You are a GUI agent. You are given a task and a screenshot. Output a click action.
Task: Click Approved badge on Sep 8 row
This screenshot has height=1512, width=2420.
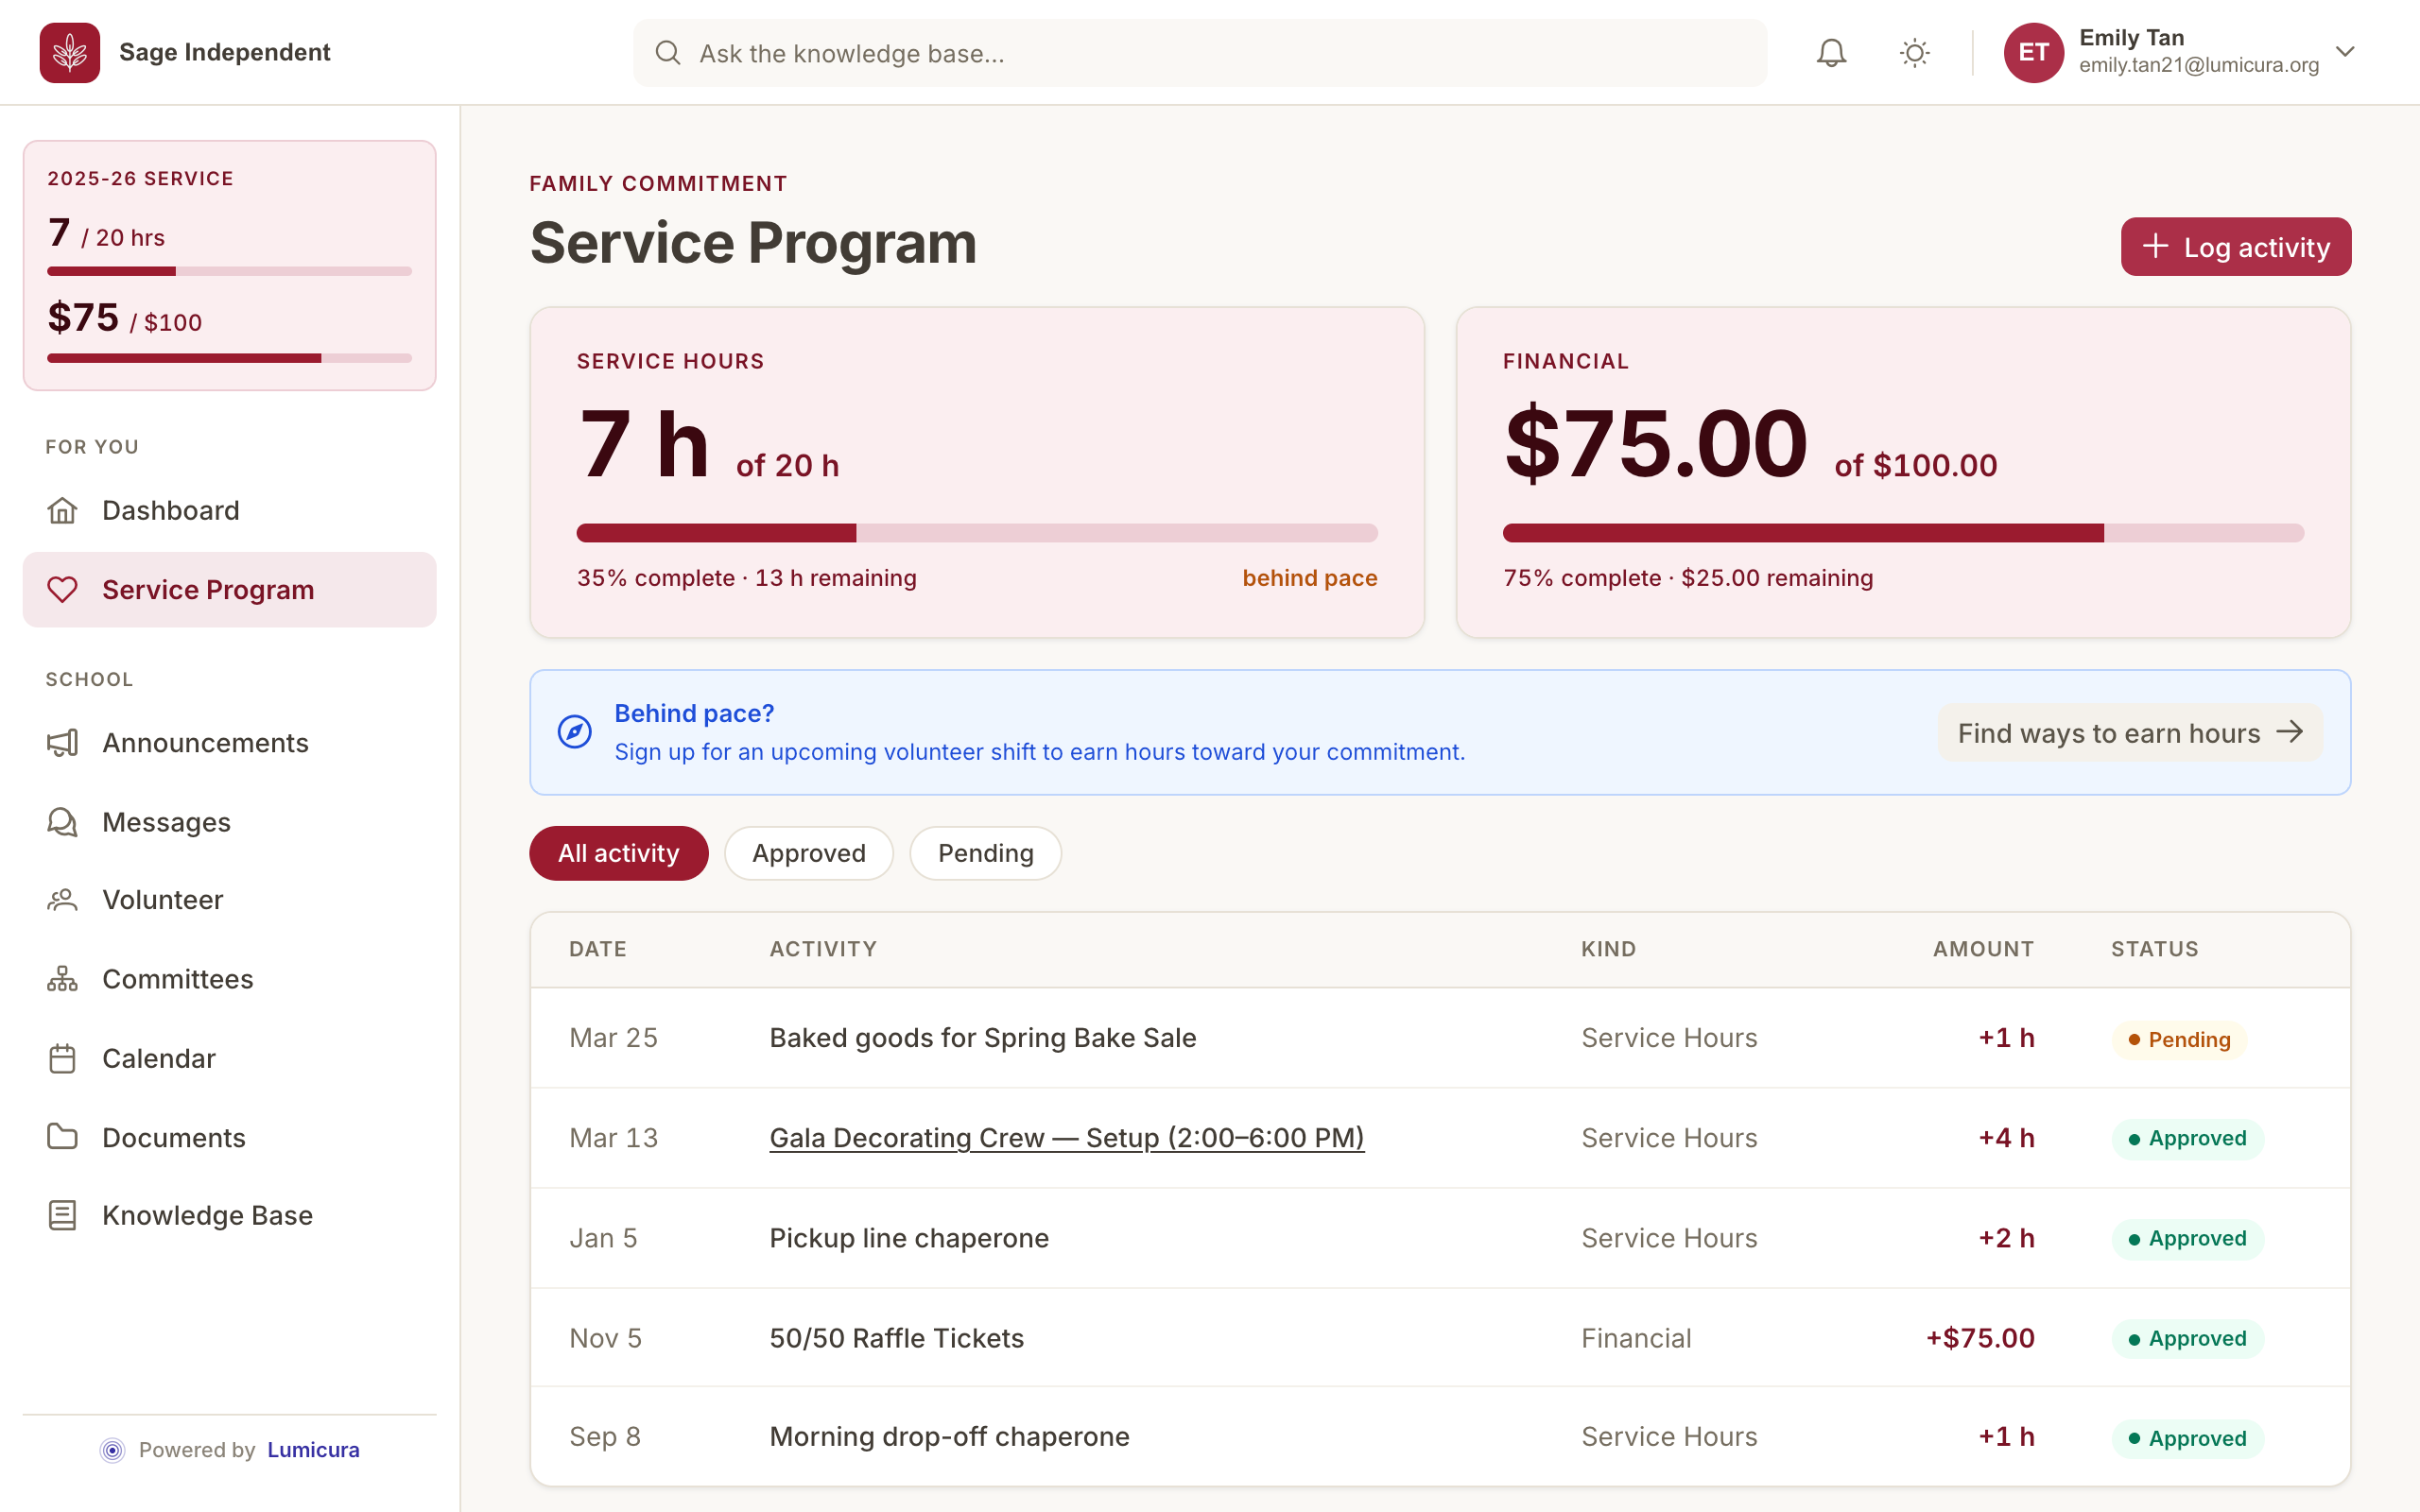(2187, 1439)
